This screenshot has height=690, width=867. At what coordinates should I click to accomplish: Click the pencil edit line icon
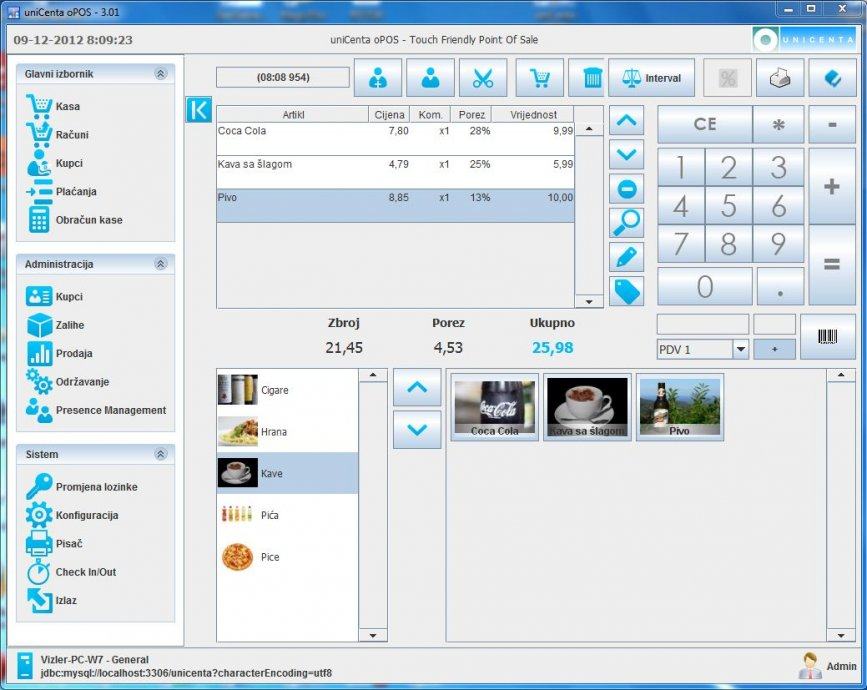(626, 257)
